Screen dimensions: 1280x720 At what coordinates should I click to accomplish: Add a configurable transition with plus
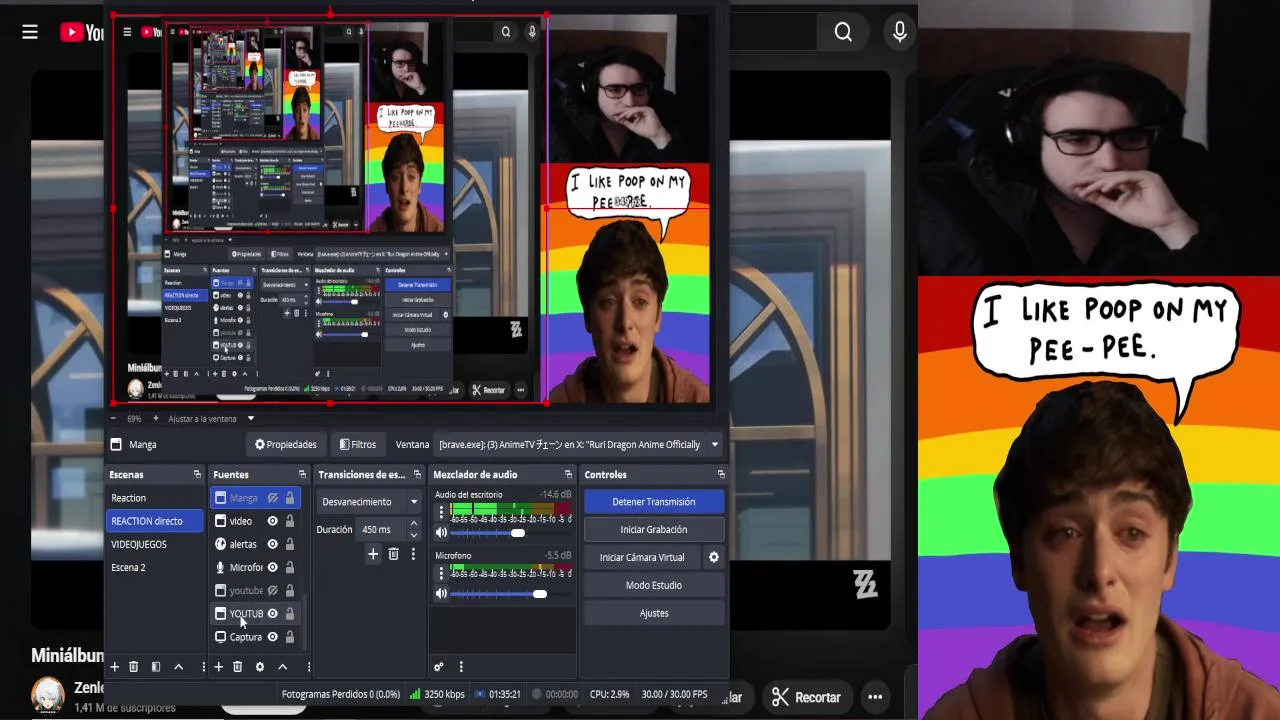click(x=373, y=554)
